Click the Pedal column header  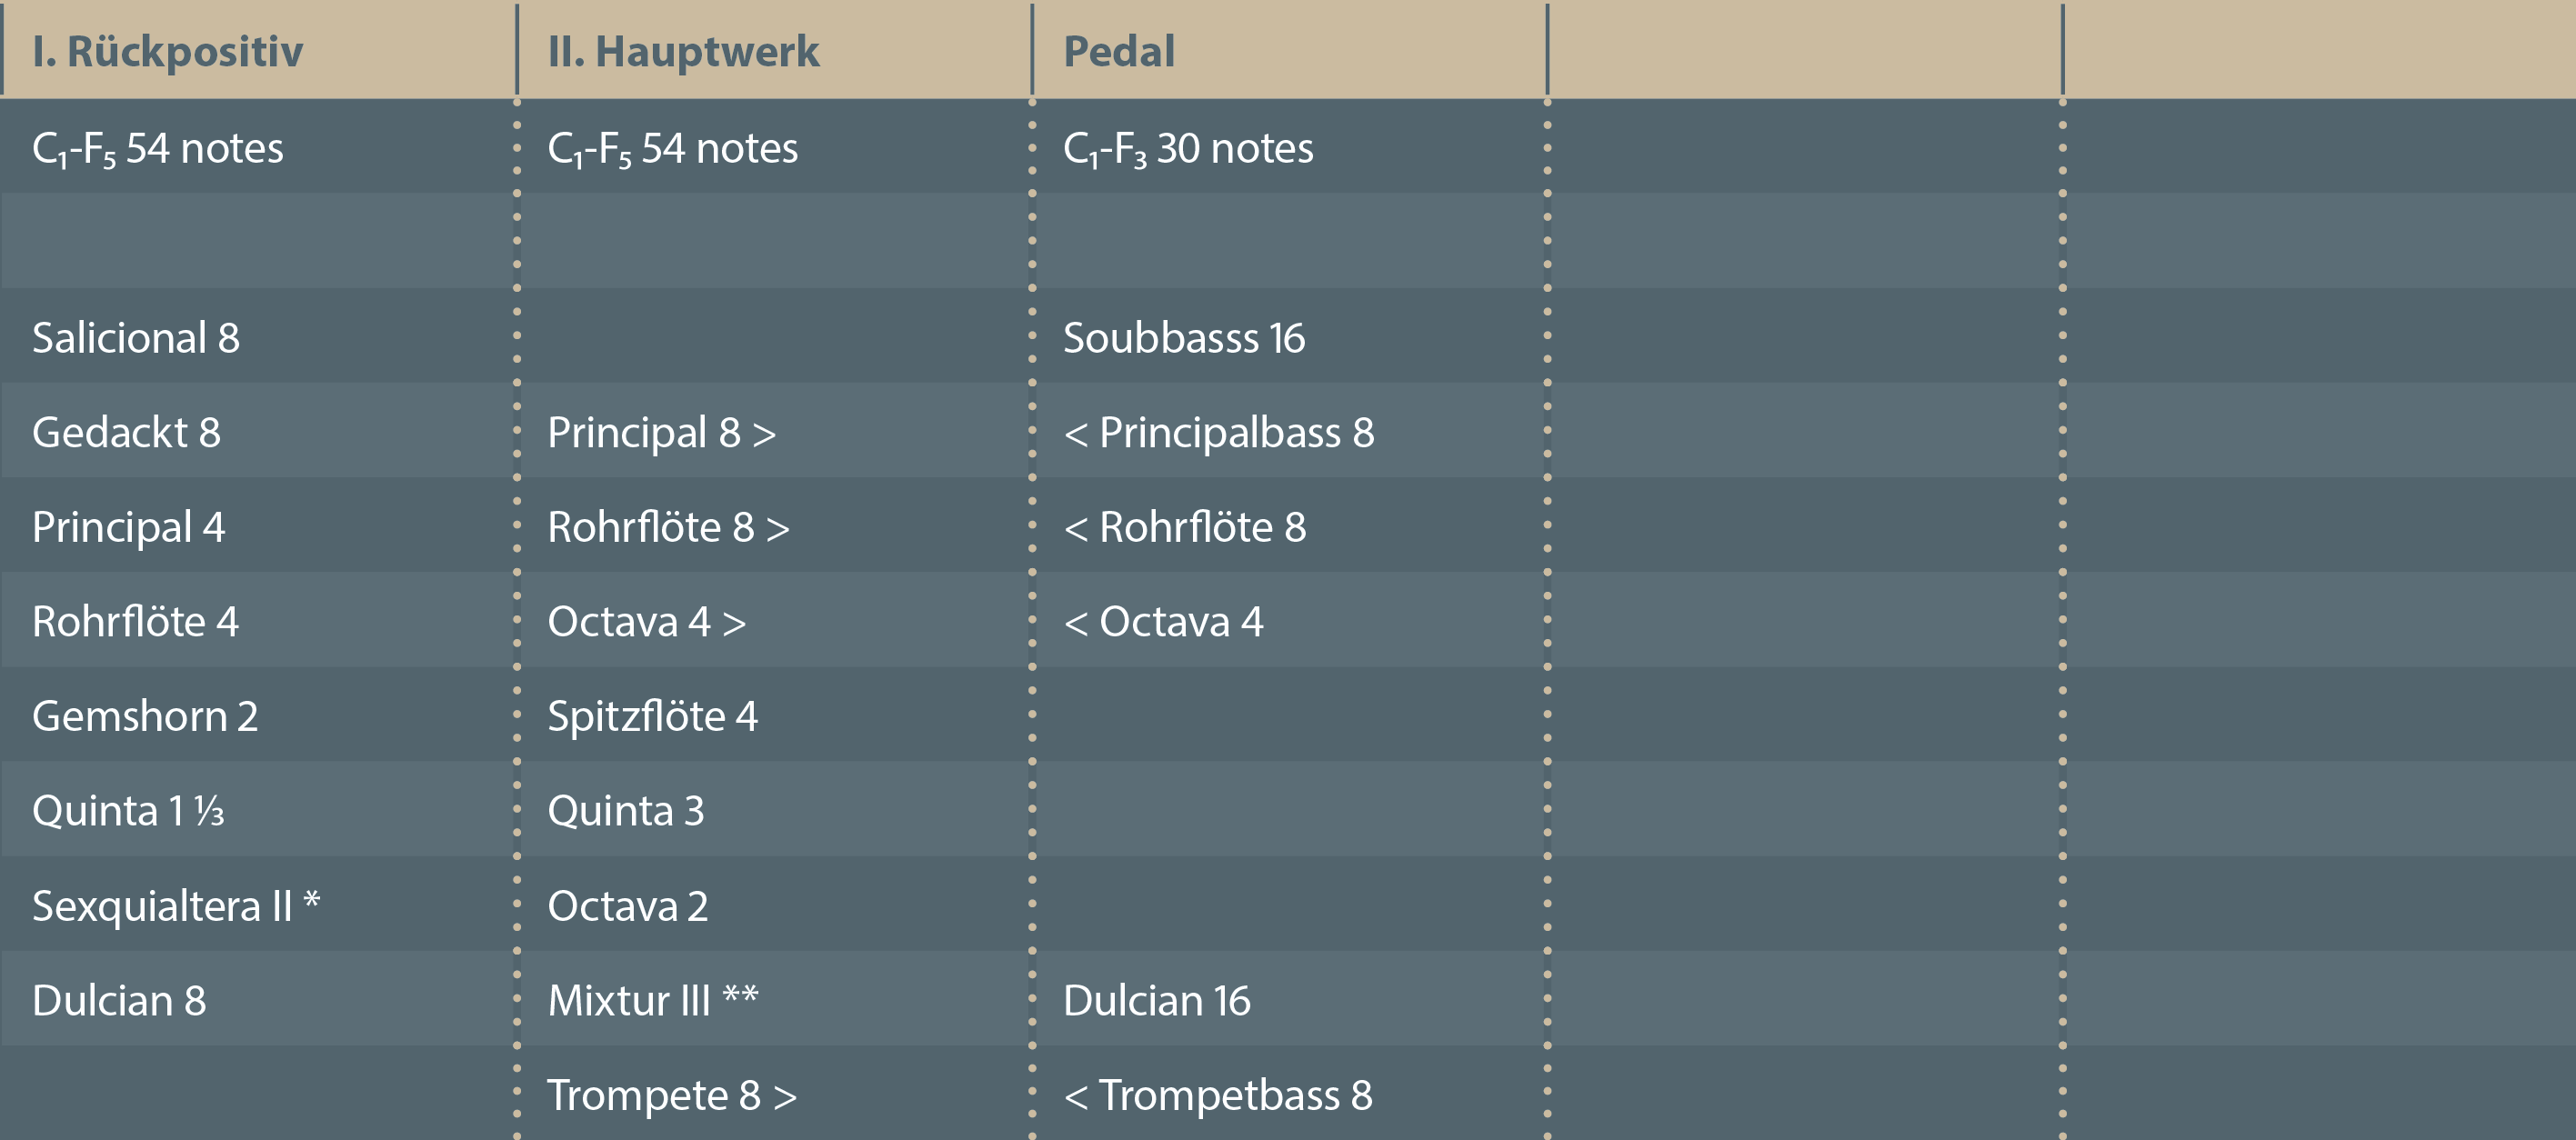point(1118,51)
